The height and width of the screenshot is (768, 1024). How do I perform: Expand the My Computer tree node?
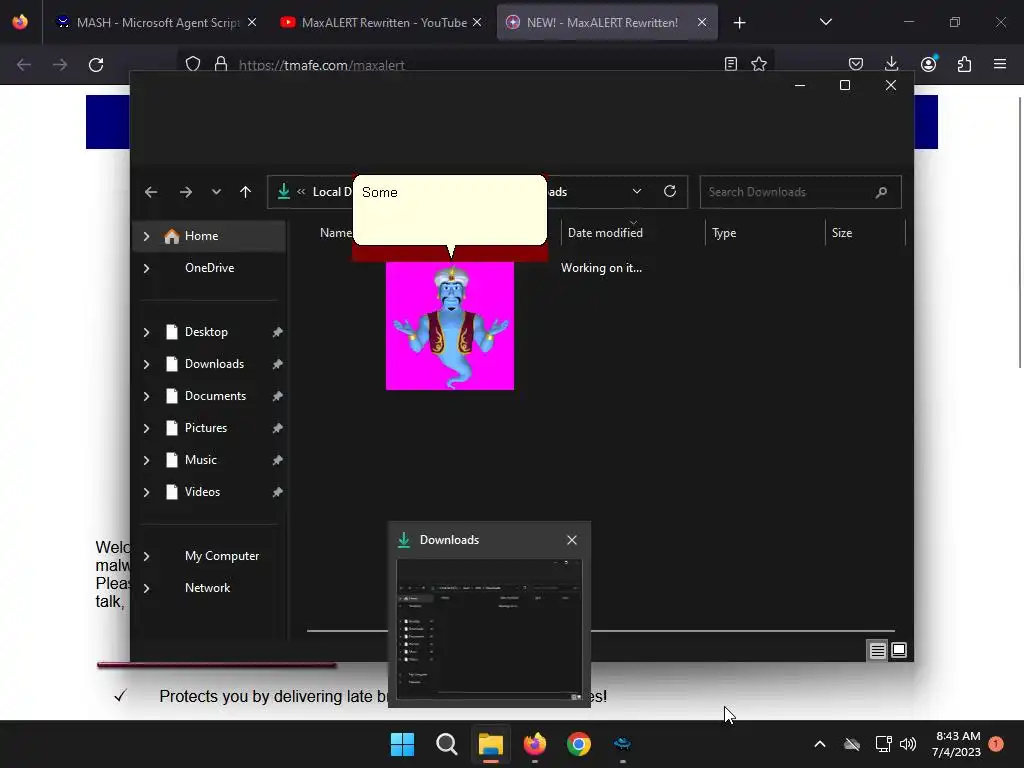coord(146,556)
